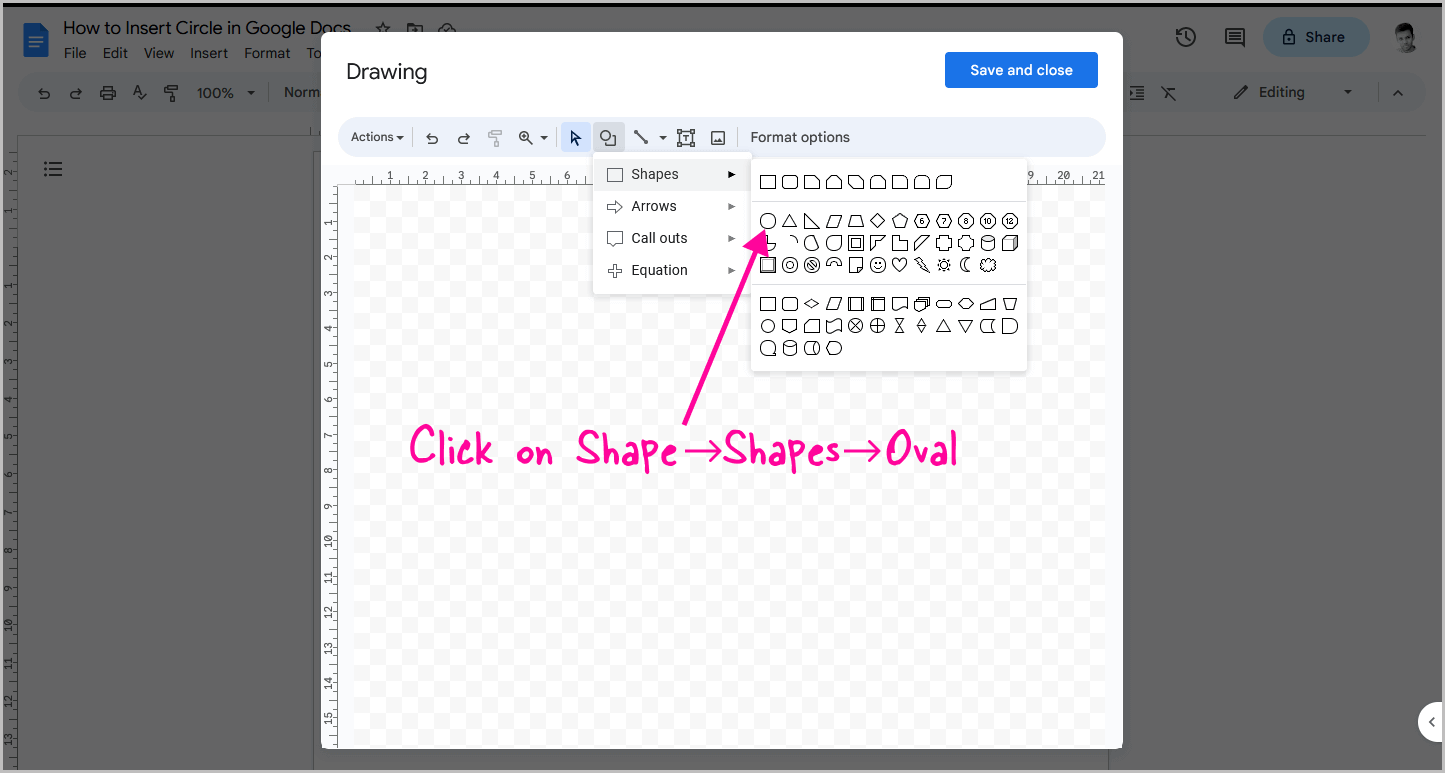Choose the 3D cylinder (can) shape
1445x773 pixels.
[988, 243]
